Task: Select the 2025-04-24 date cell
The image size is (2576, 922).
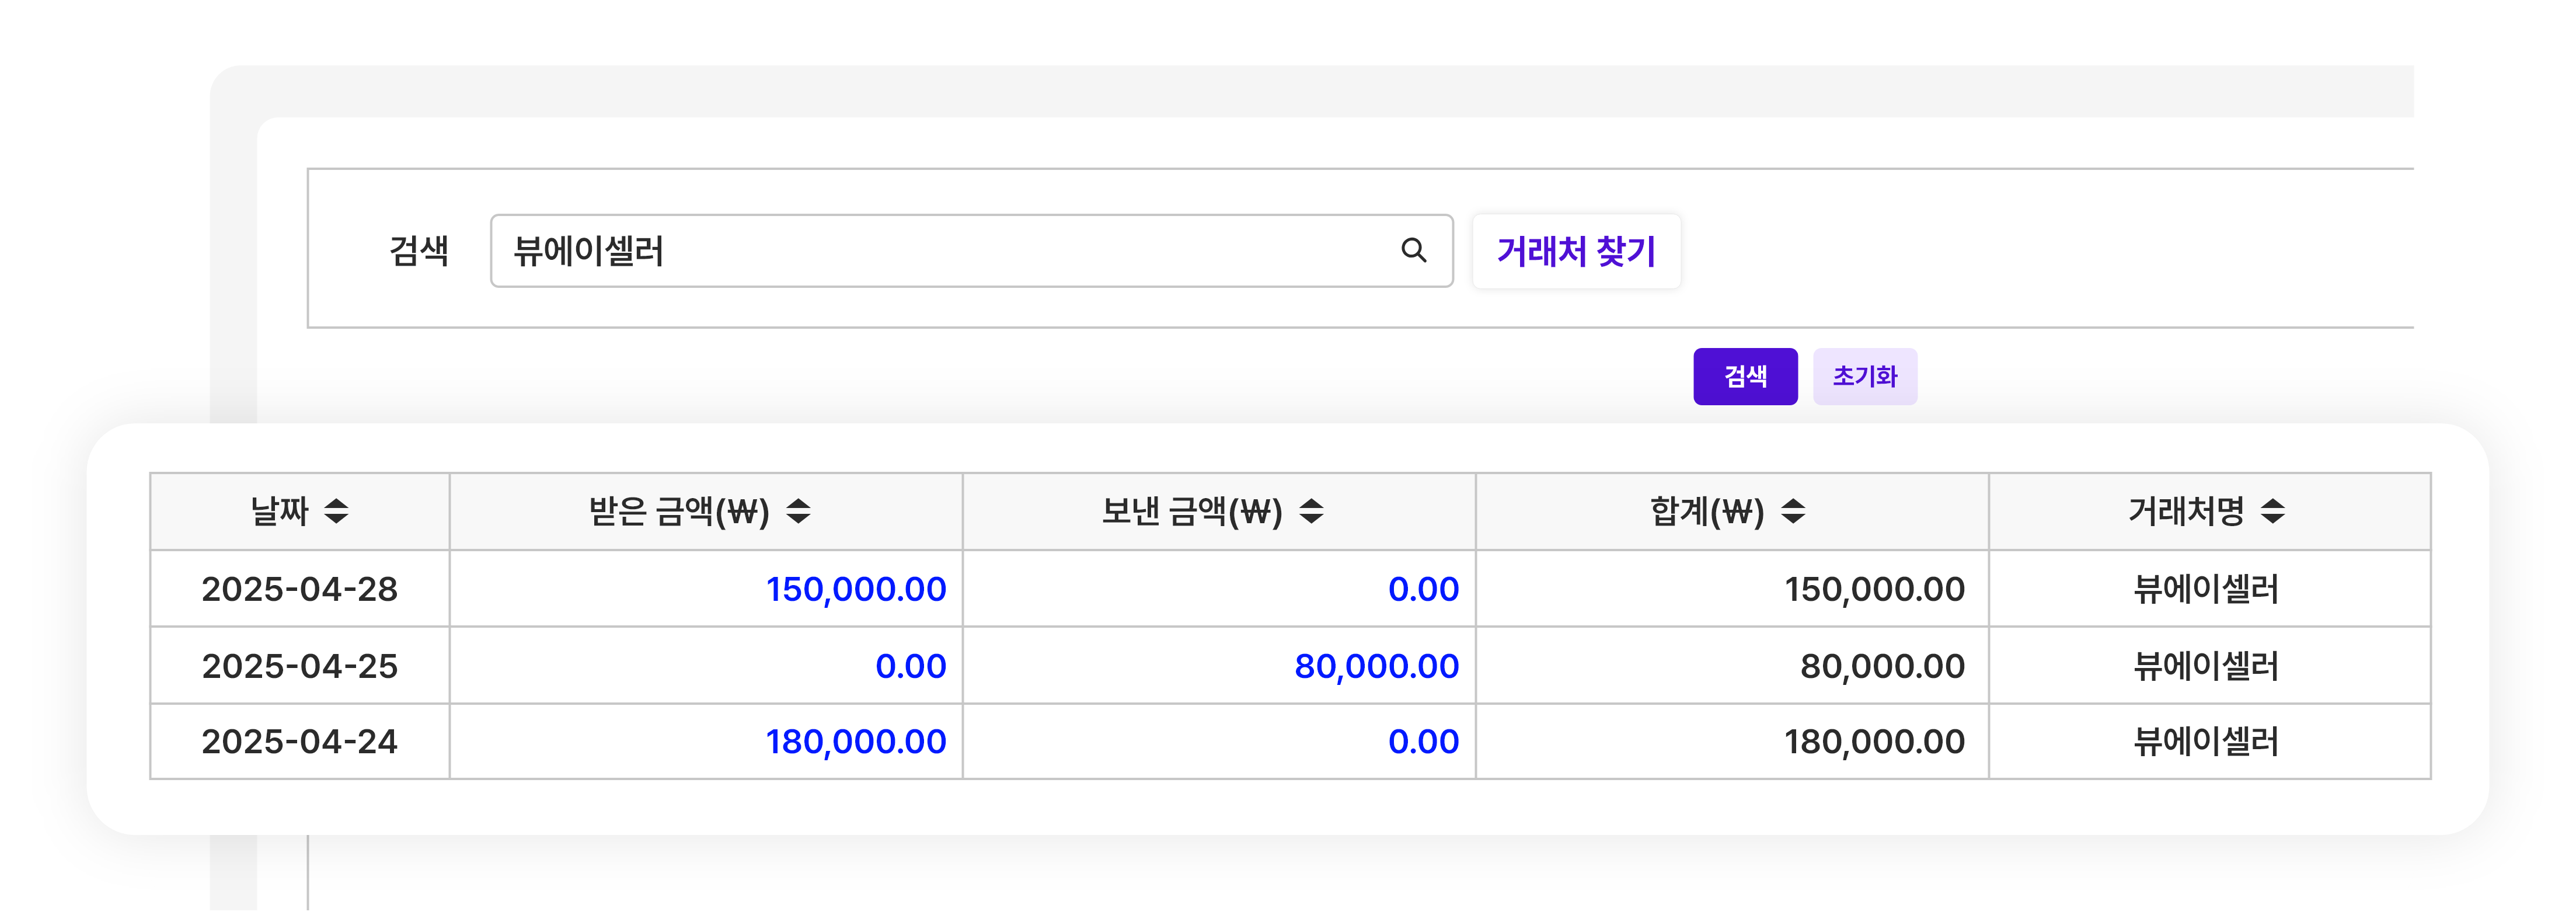Action: [x=300, y=742]
